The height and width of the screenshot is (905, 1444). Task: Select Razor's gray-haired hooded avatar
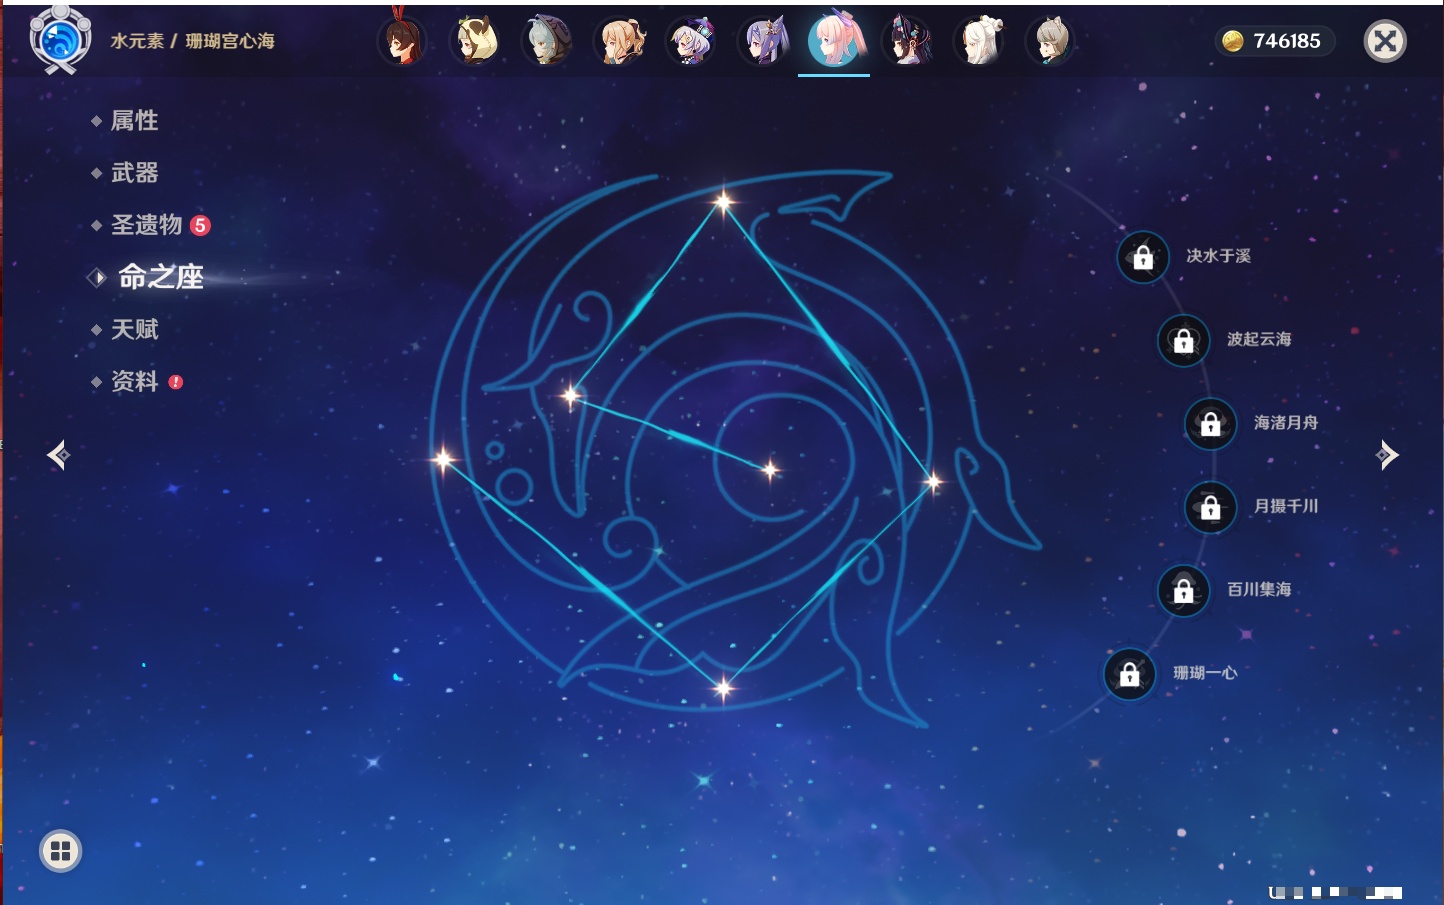click(x=547, y=41)
